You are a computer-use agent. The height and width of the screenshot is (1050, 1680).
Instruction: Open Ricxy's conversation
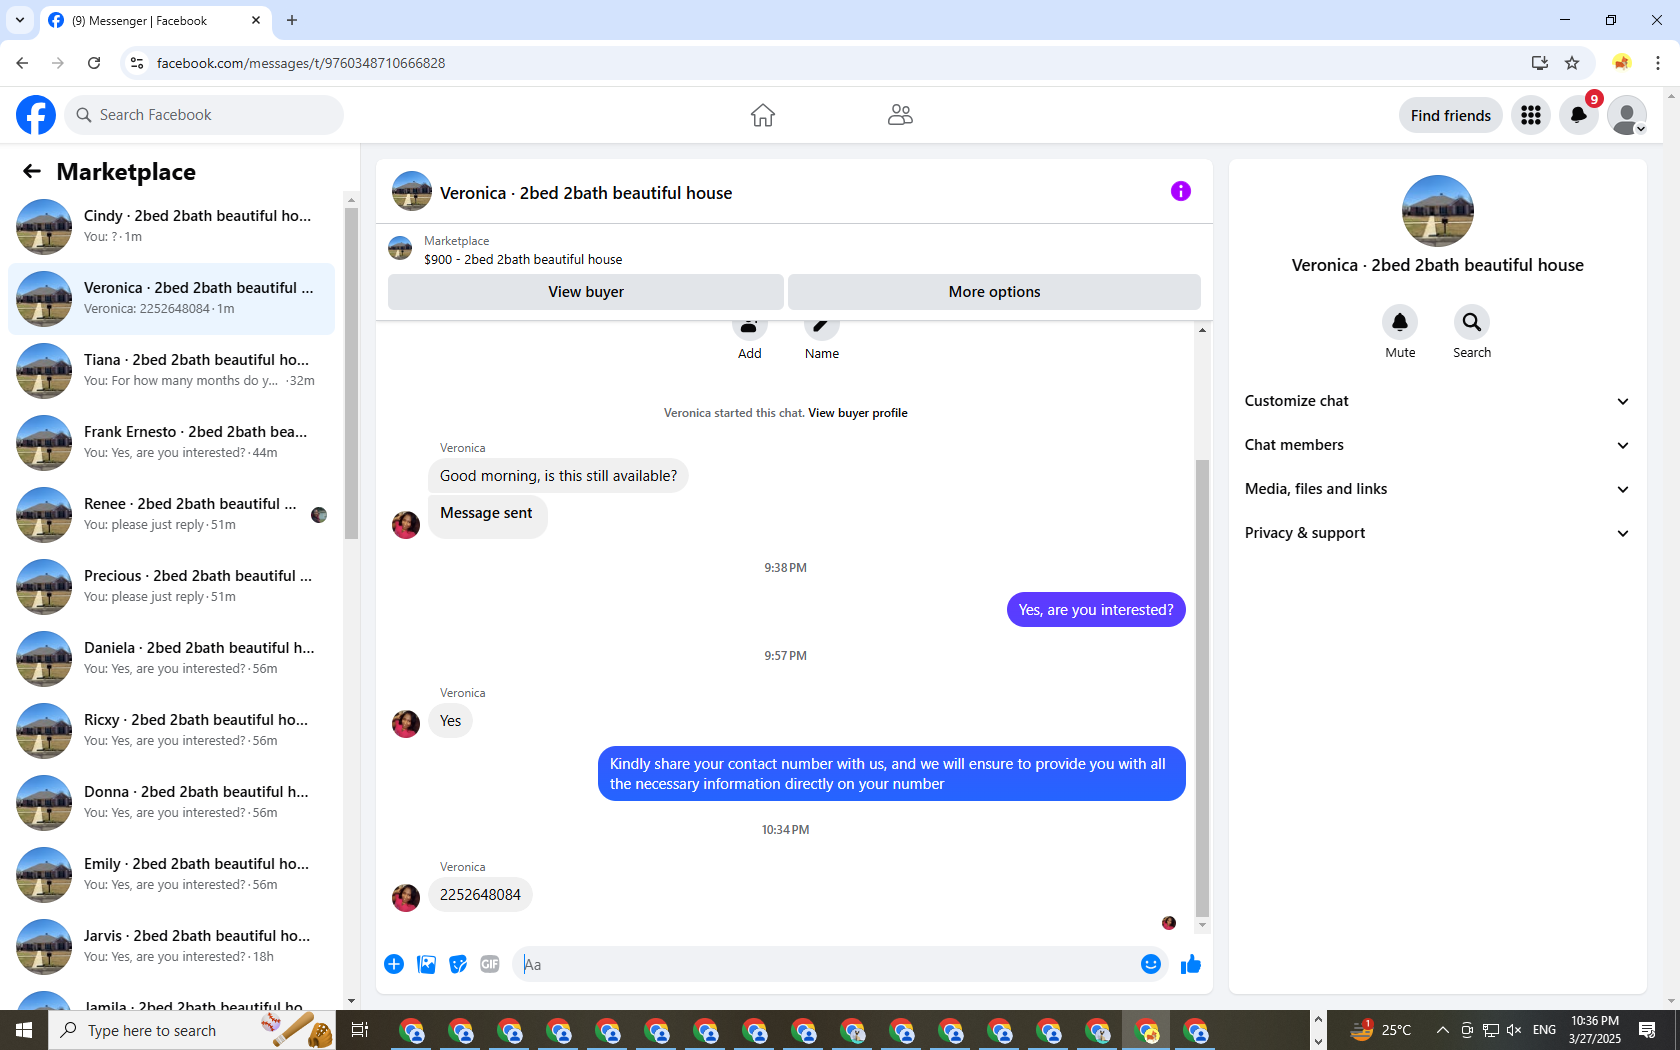point(172,731)
